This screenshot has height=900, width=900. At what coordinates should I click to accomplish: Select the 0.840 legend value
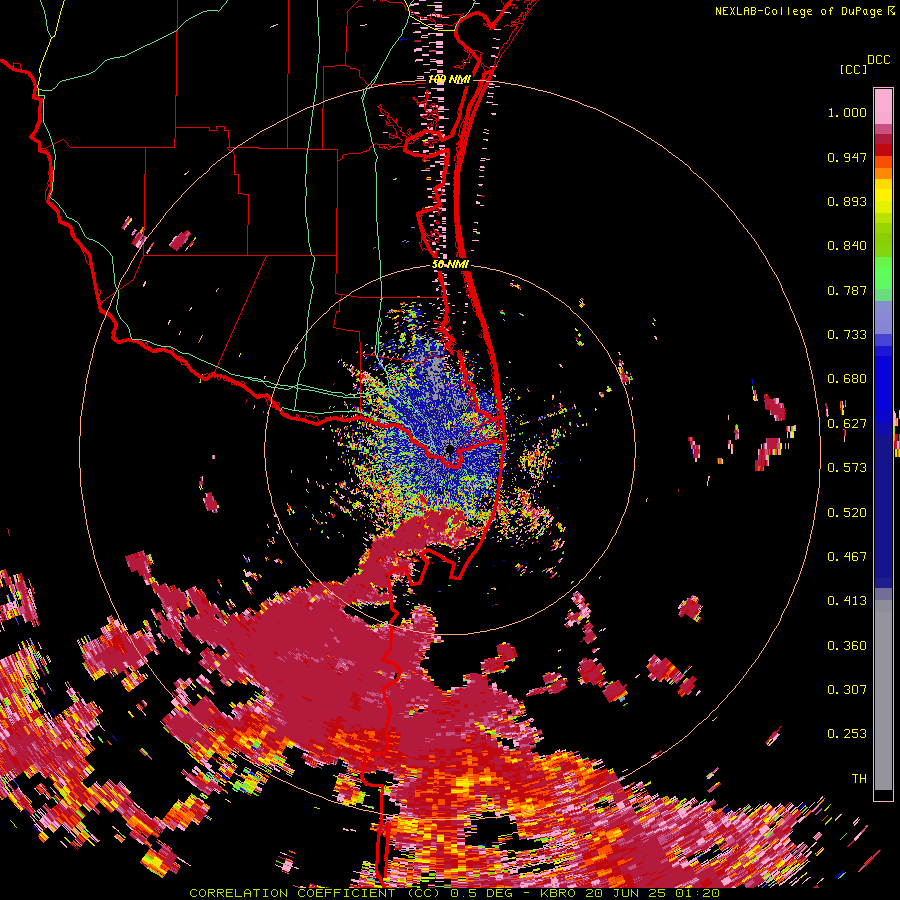click(x=847, y=246)
